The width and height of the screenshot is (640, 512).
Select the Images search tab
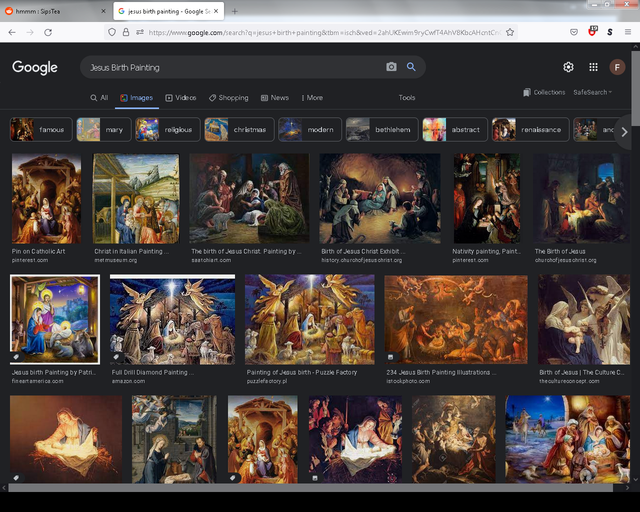point(137,98)
